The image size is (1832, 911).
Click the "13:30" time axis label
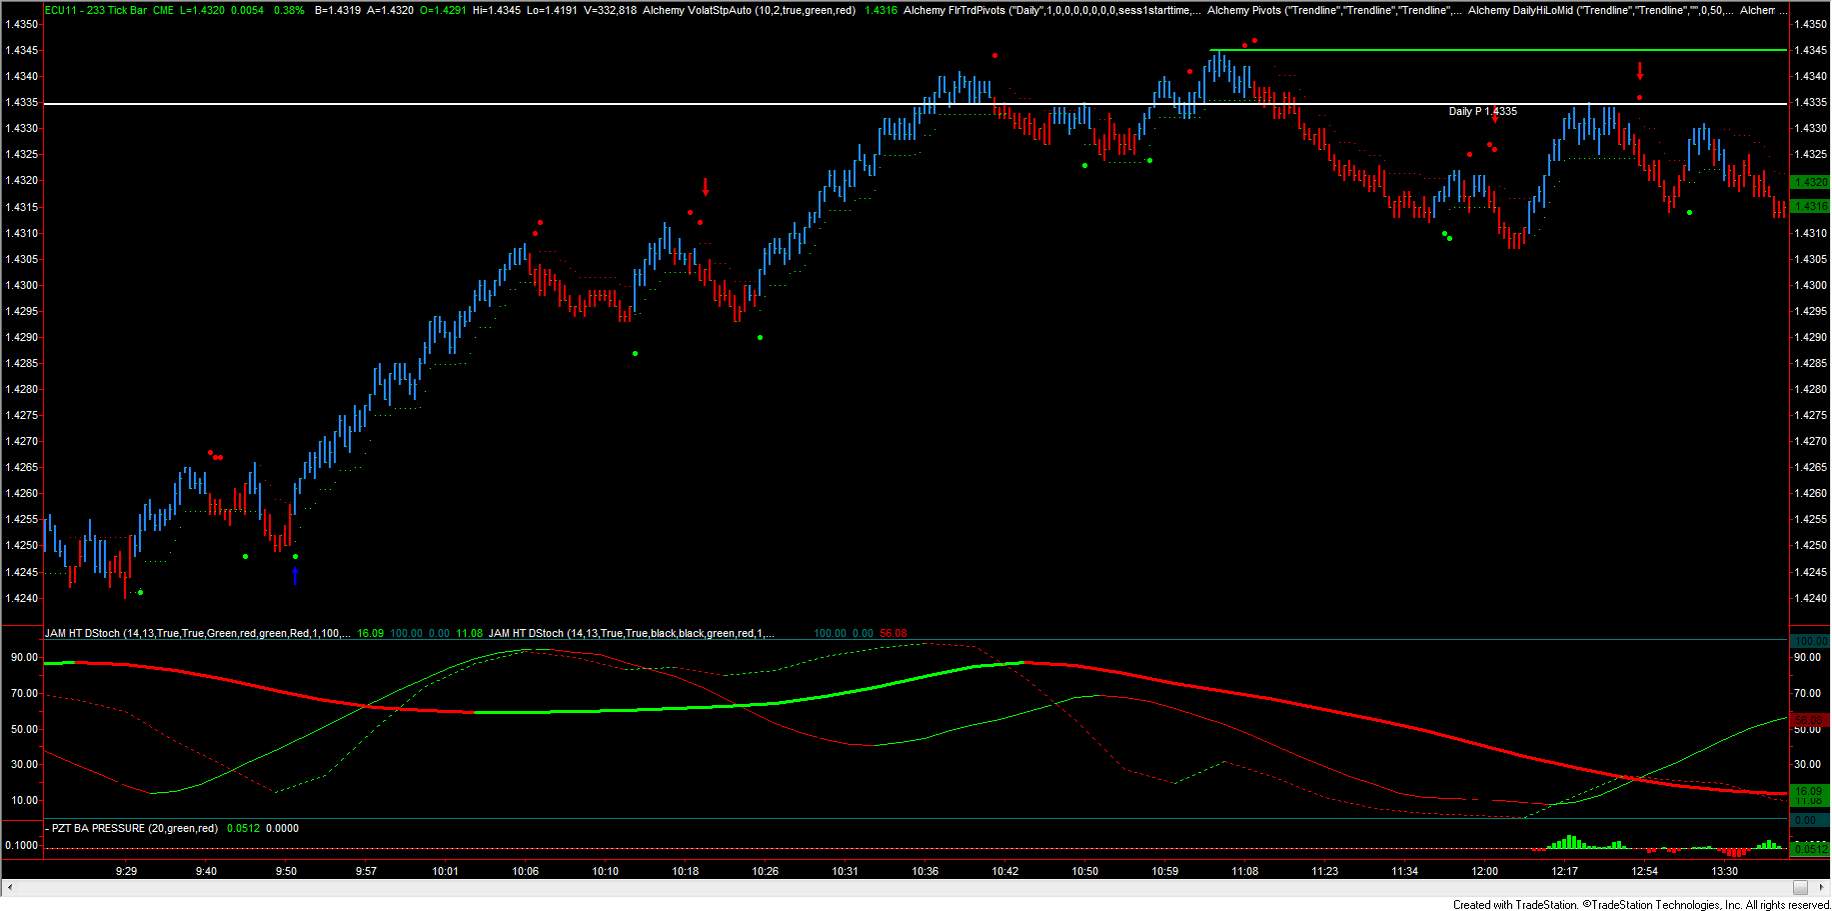click(x=1724, y=871)
